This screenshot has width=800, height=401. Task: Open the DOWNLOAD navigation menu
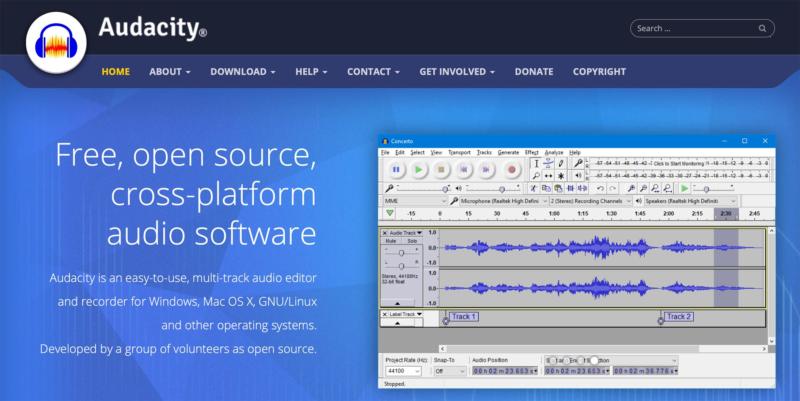click(243, 72)
